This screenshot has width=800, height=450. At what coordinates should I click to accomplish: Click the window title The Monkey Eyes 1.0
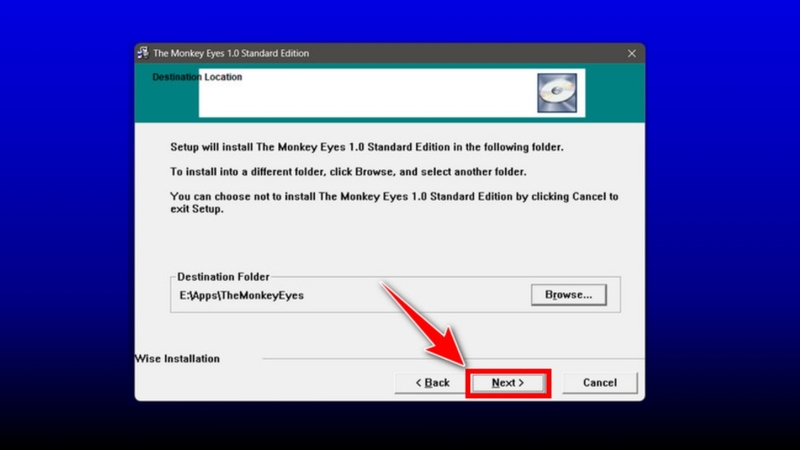tap(231, 53)
